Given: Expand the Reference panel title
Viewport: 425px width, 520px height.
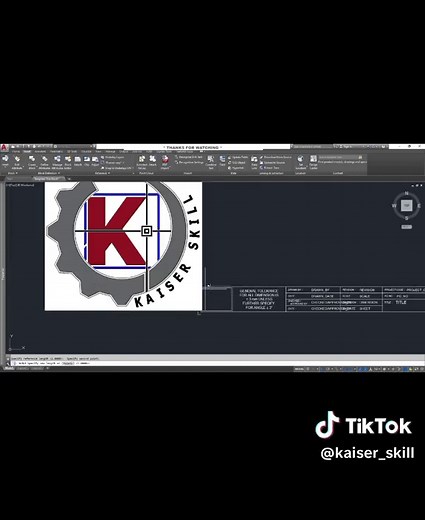Looking at the screenshot, I should click(x=102, y=173).
